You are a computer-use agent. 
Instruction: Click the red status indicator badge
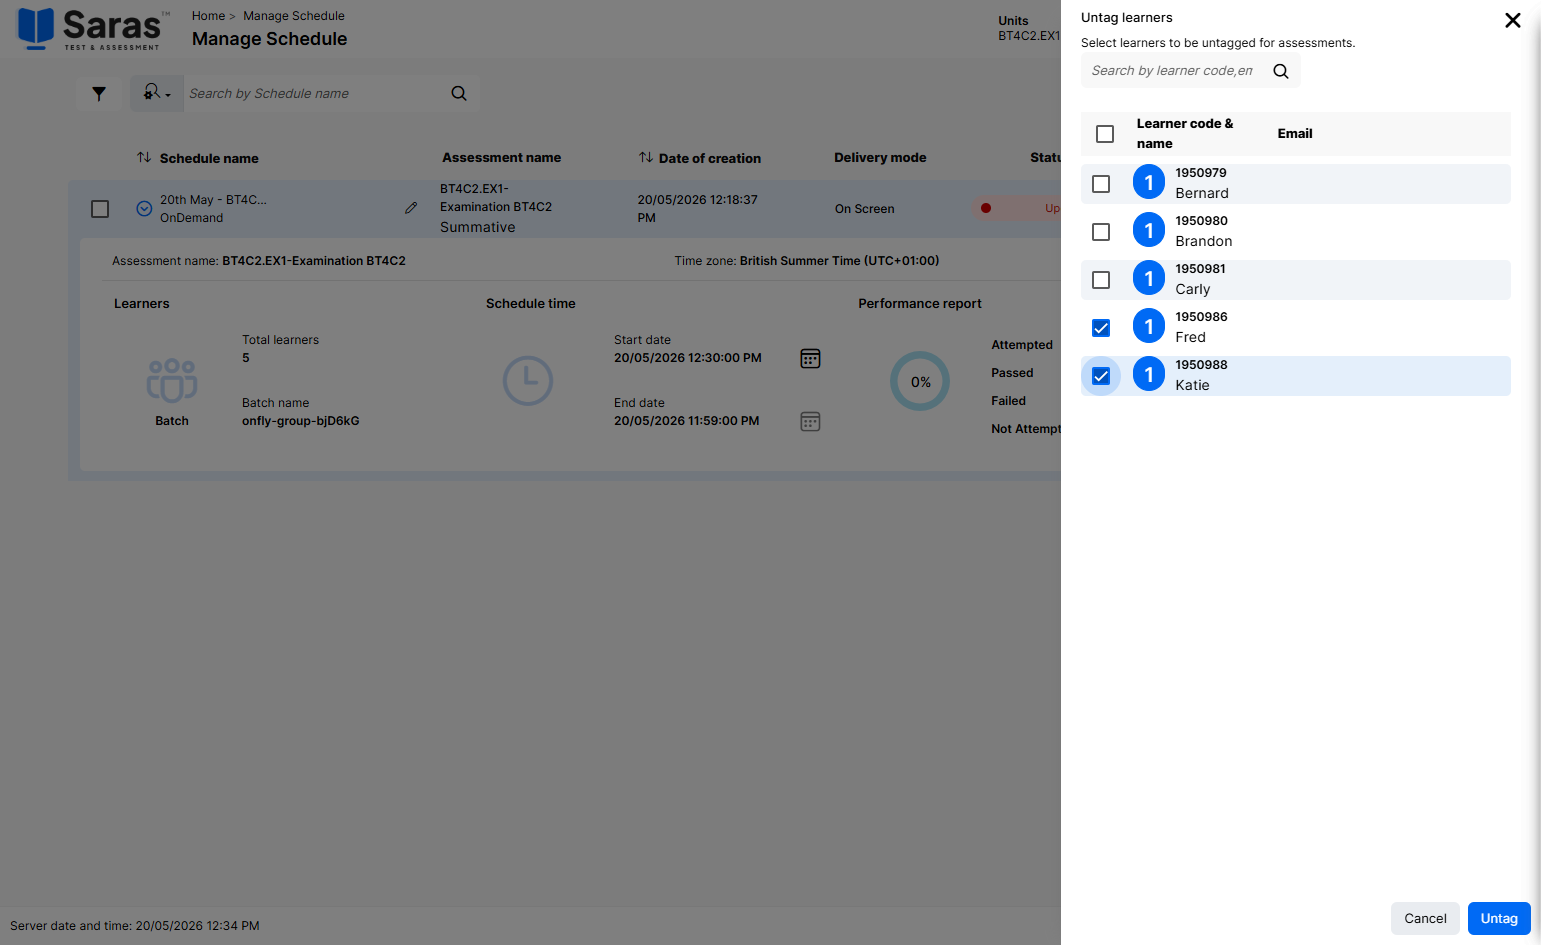click(x=1015, y=208)
